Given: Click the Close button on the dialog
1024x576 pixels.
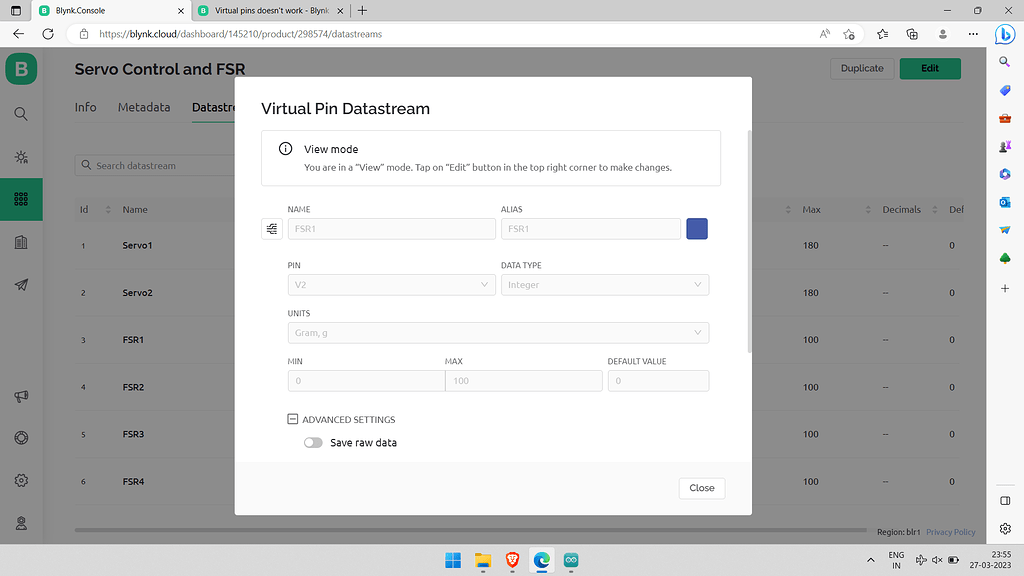Looking at the screenshot, I should pos(701,488).
